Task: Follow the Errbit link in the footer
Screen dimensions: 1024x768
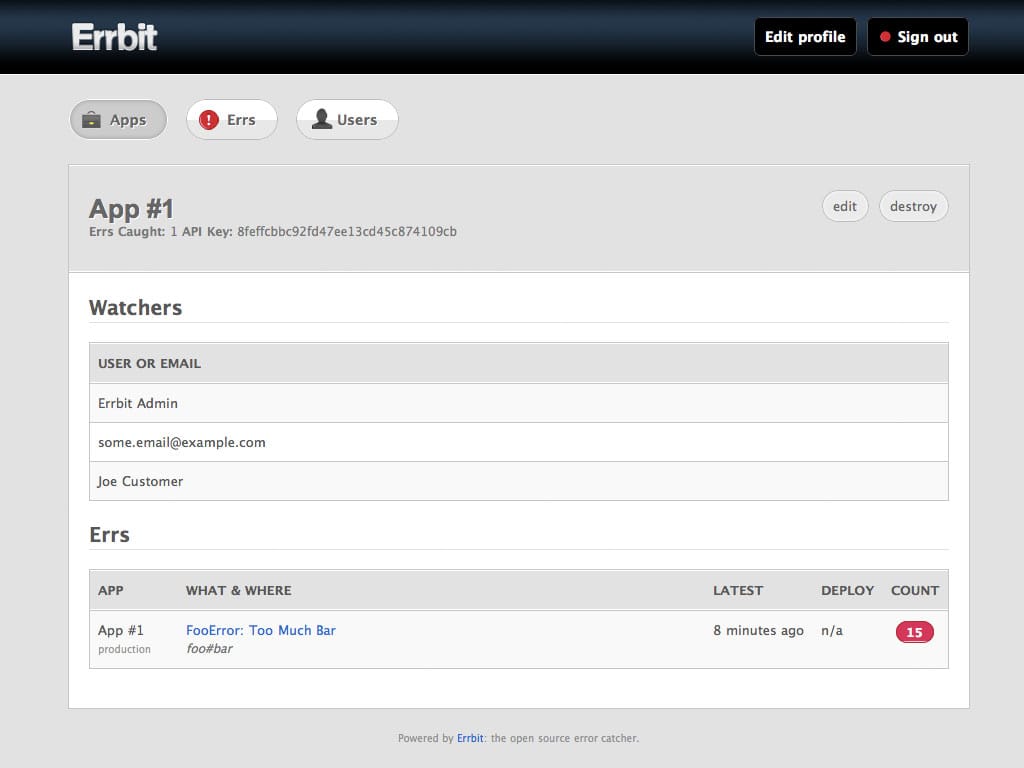Action: click(470, 738)
